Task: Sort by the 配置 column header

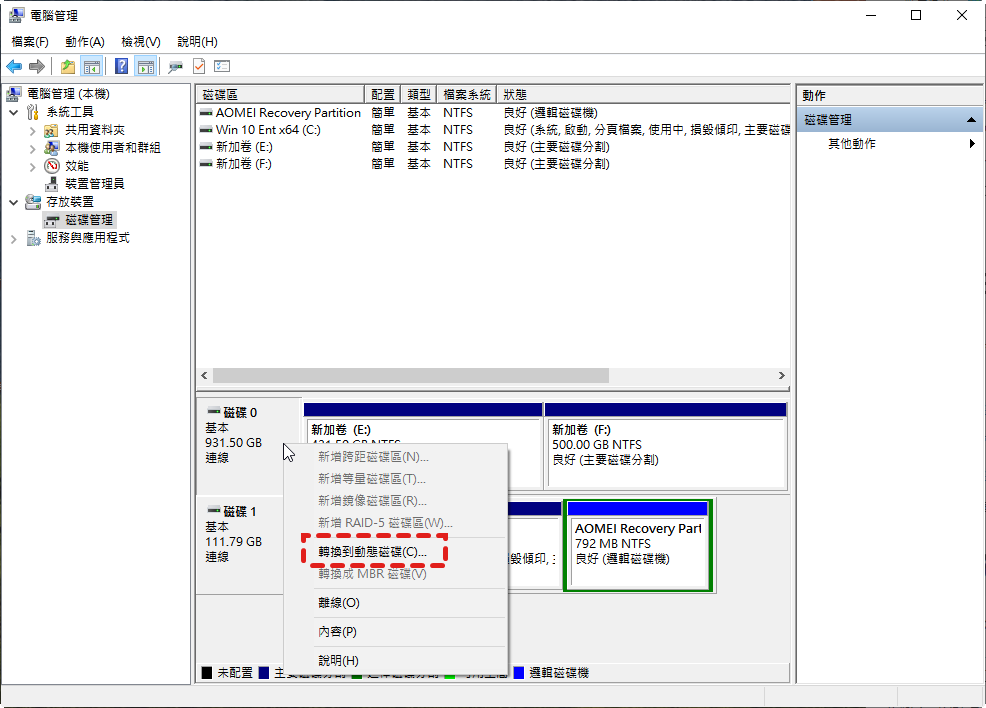Action: coord(382,94)
